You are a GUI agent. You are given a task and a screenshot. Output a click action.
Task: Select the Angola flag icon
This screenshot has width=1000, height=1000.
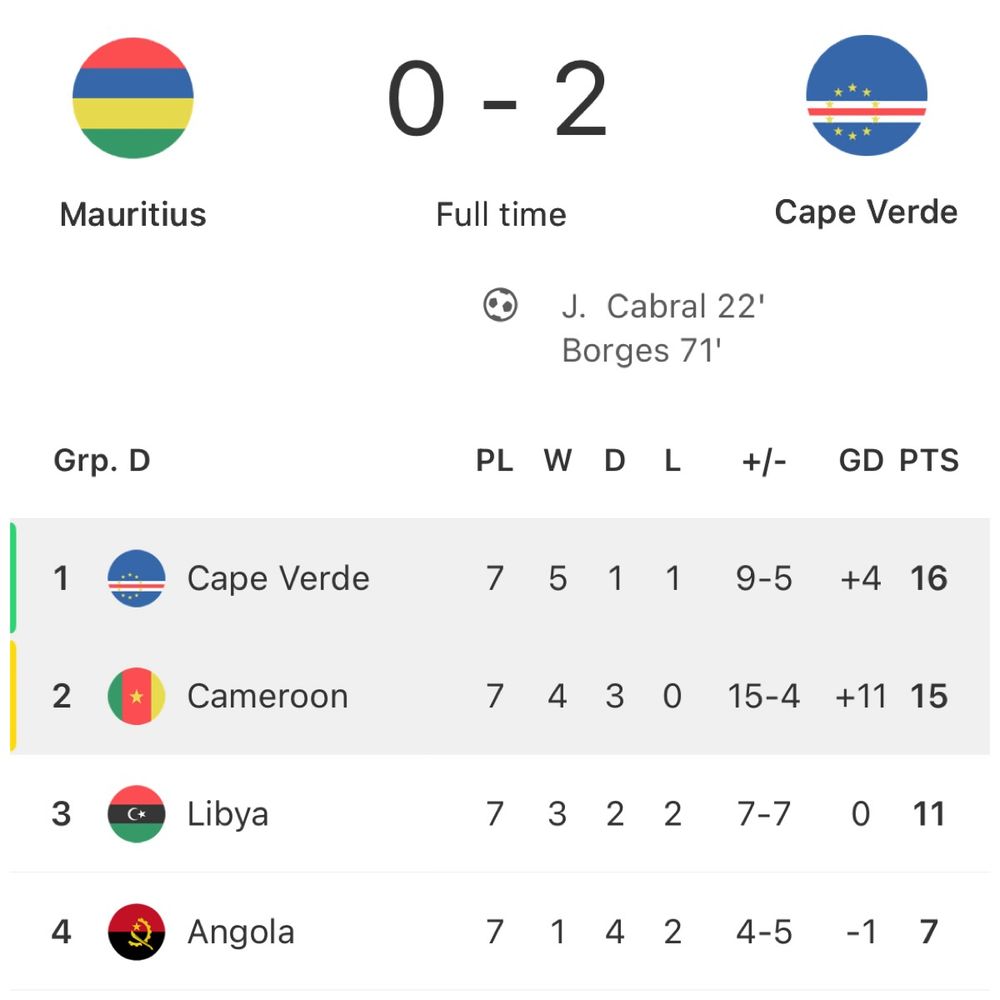(x=136, y=932)
